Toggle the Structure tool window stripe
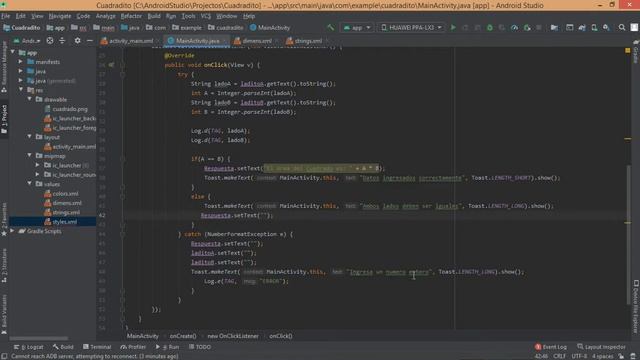640x360 pixels. [x=4, y=266]
